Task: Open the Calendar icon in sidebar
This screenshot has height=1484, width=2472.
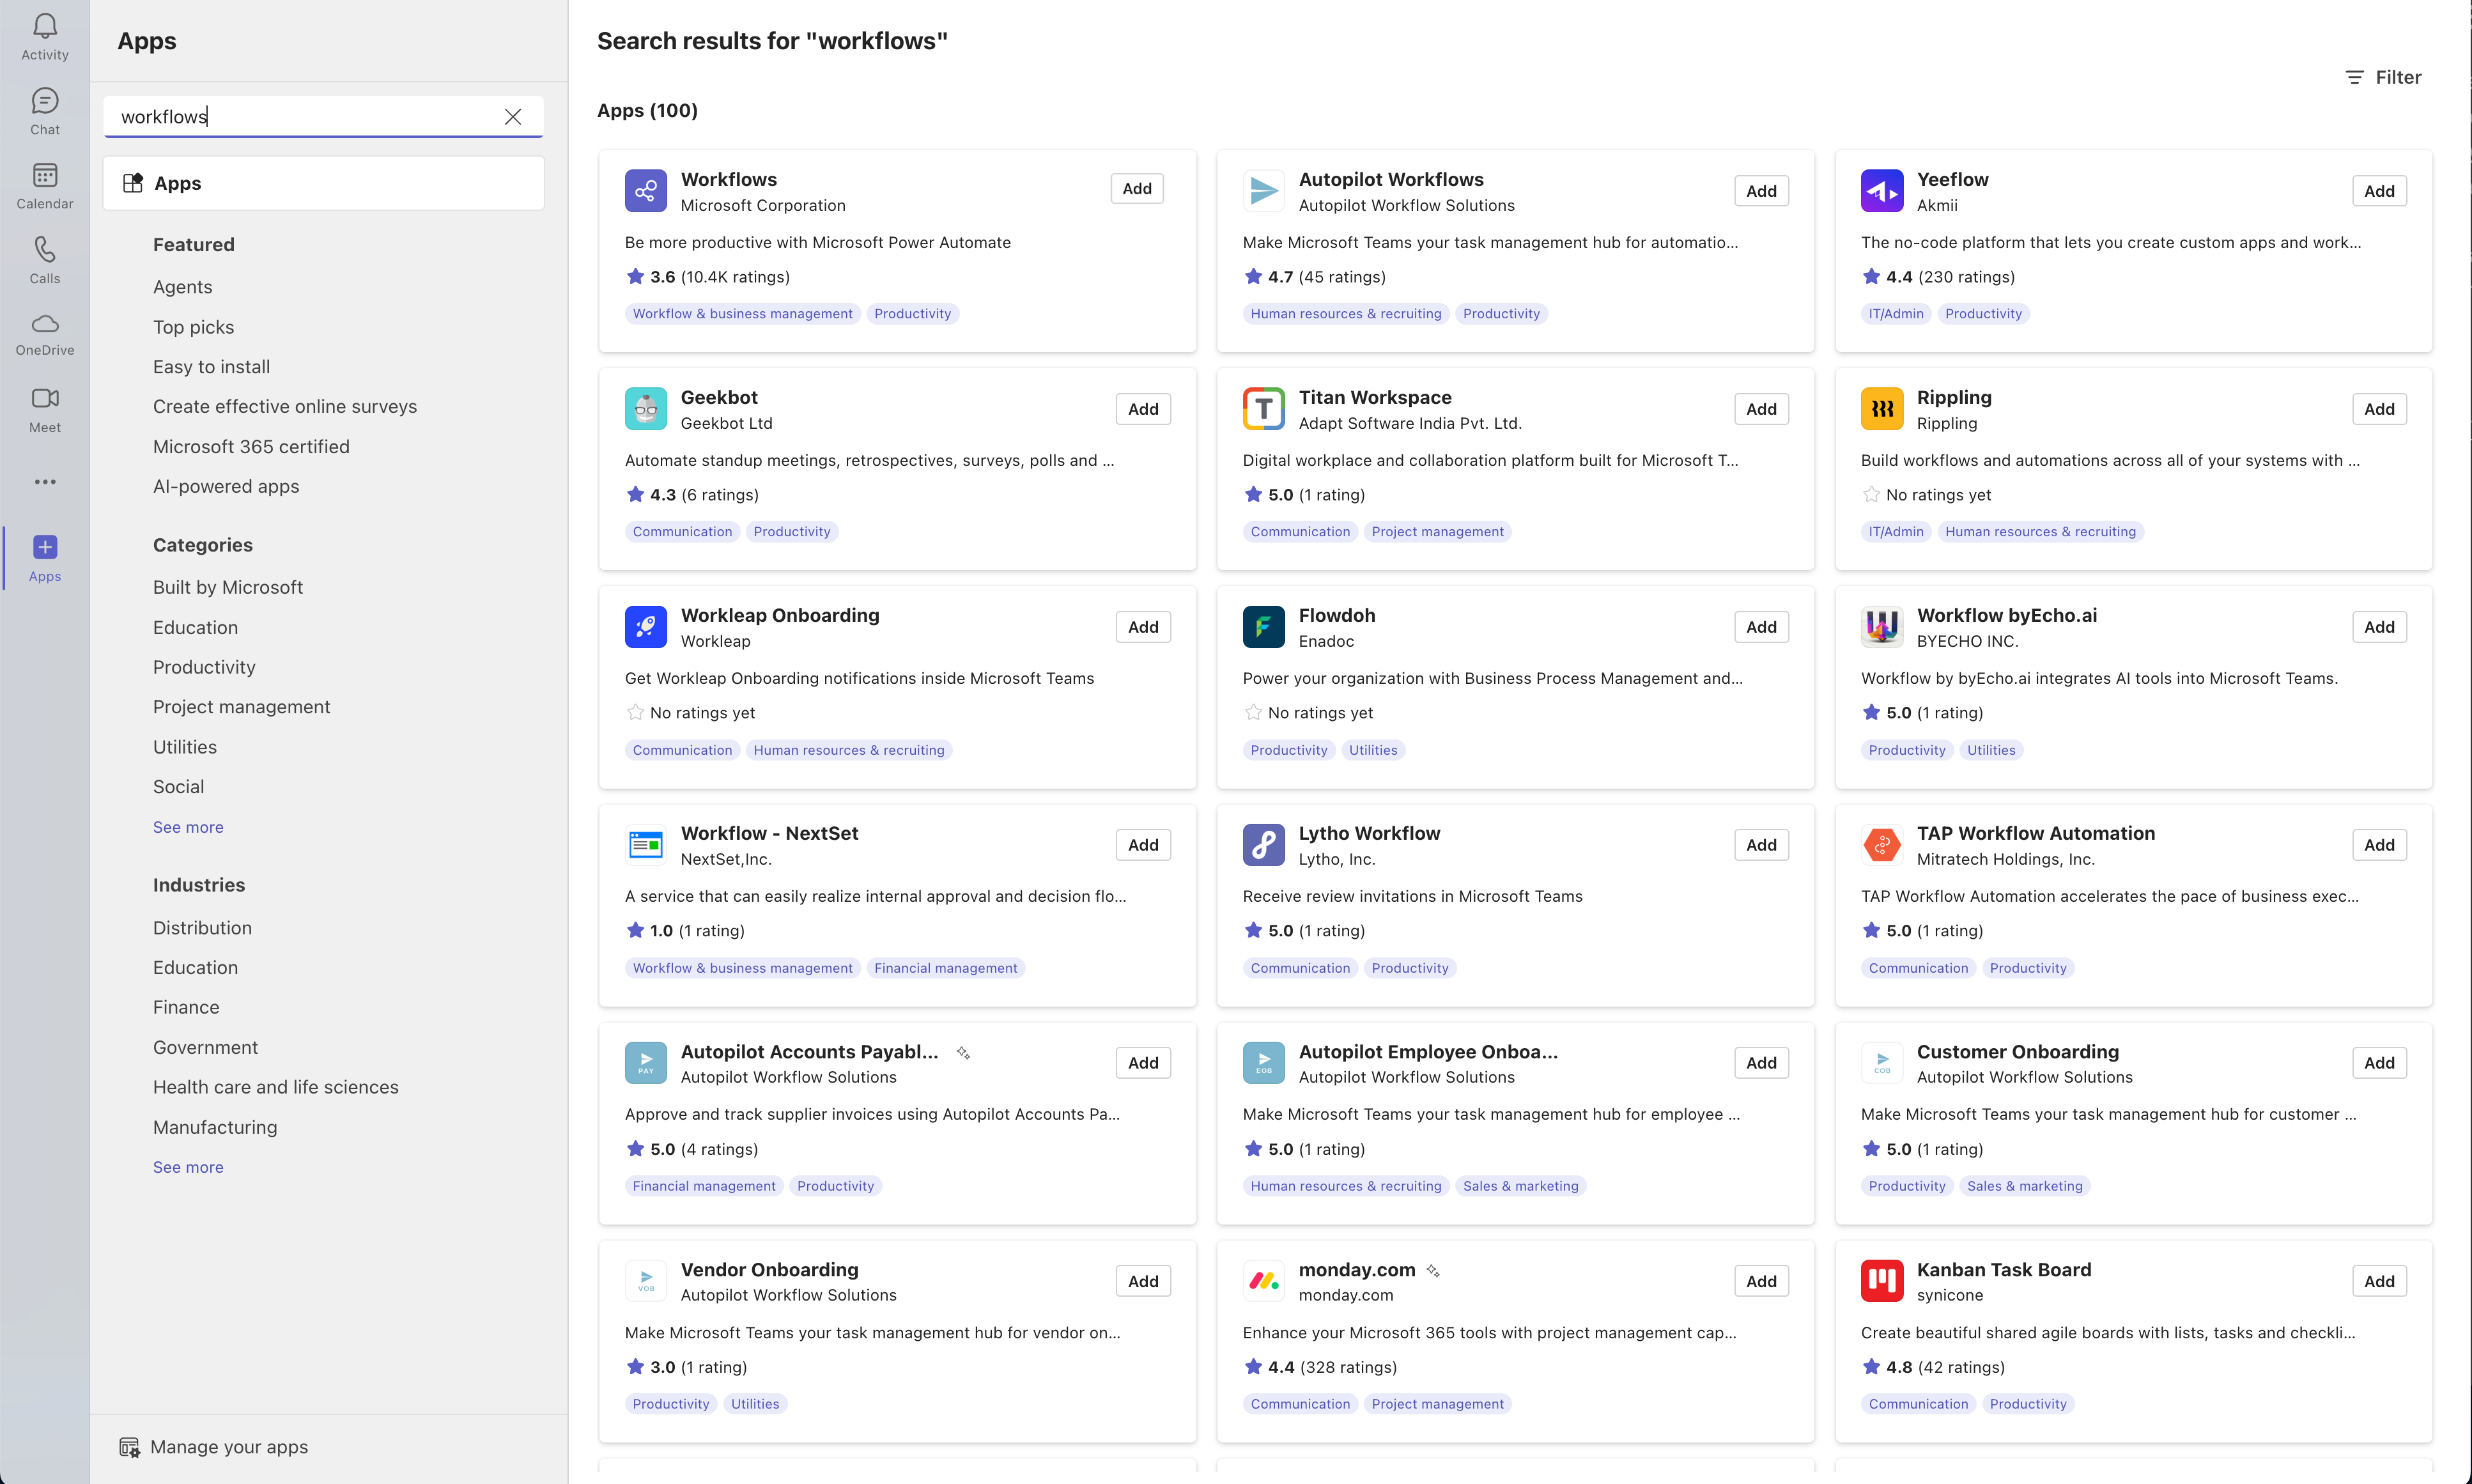Action: pyautogui.click(x=45, y=176)
